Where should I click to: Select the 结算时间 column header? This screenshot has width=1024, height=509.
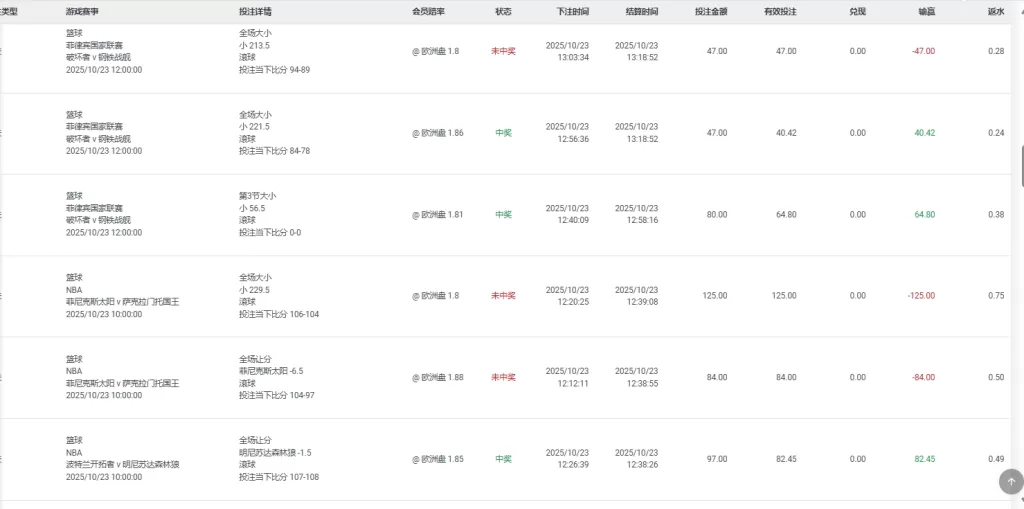coord(642,11)
